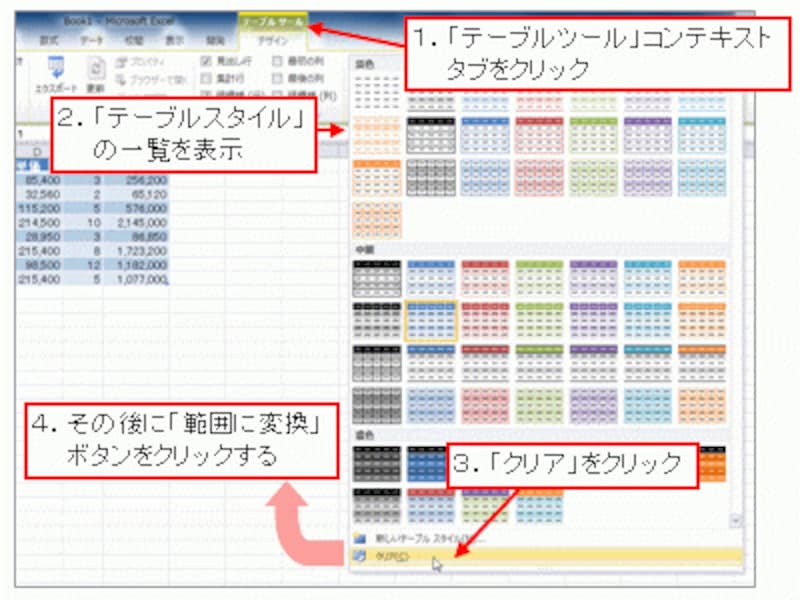
Task: Open the 数式 (Formulas) ribbon tab
Action: click(x=49, y=40)
